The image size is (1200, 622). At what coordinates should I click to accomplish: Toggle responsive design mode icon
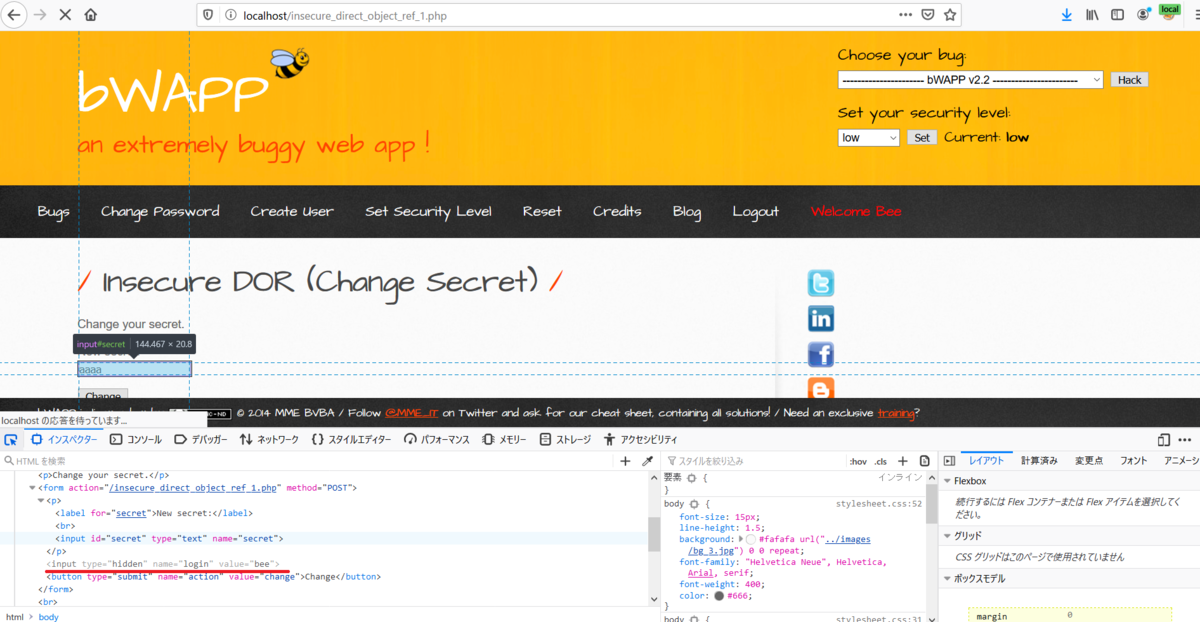click(1164, 439)
